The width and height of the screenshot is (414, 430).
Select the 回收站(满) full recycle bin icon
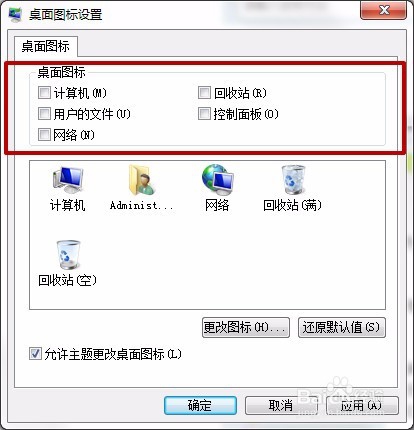pos(293,180)
